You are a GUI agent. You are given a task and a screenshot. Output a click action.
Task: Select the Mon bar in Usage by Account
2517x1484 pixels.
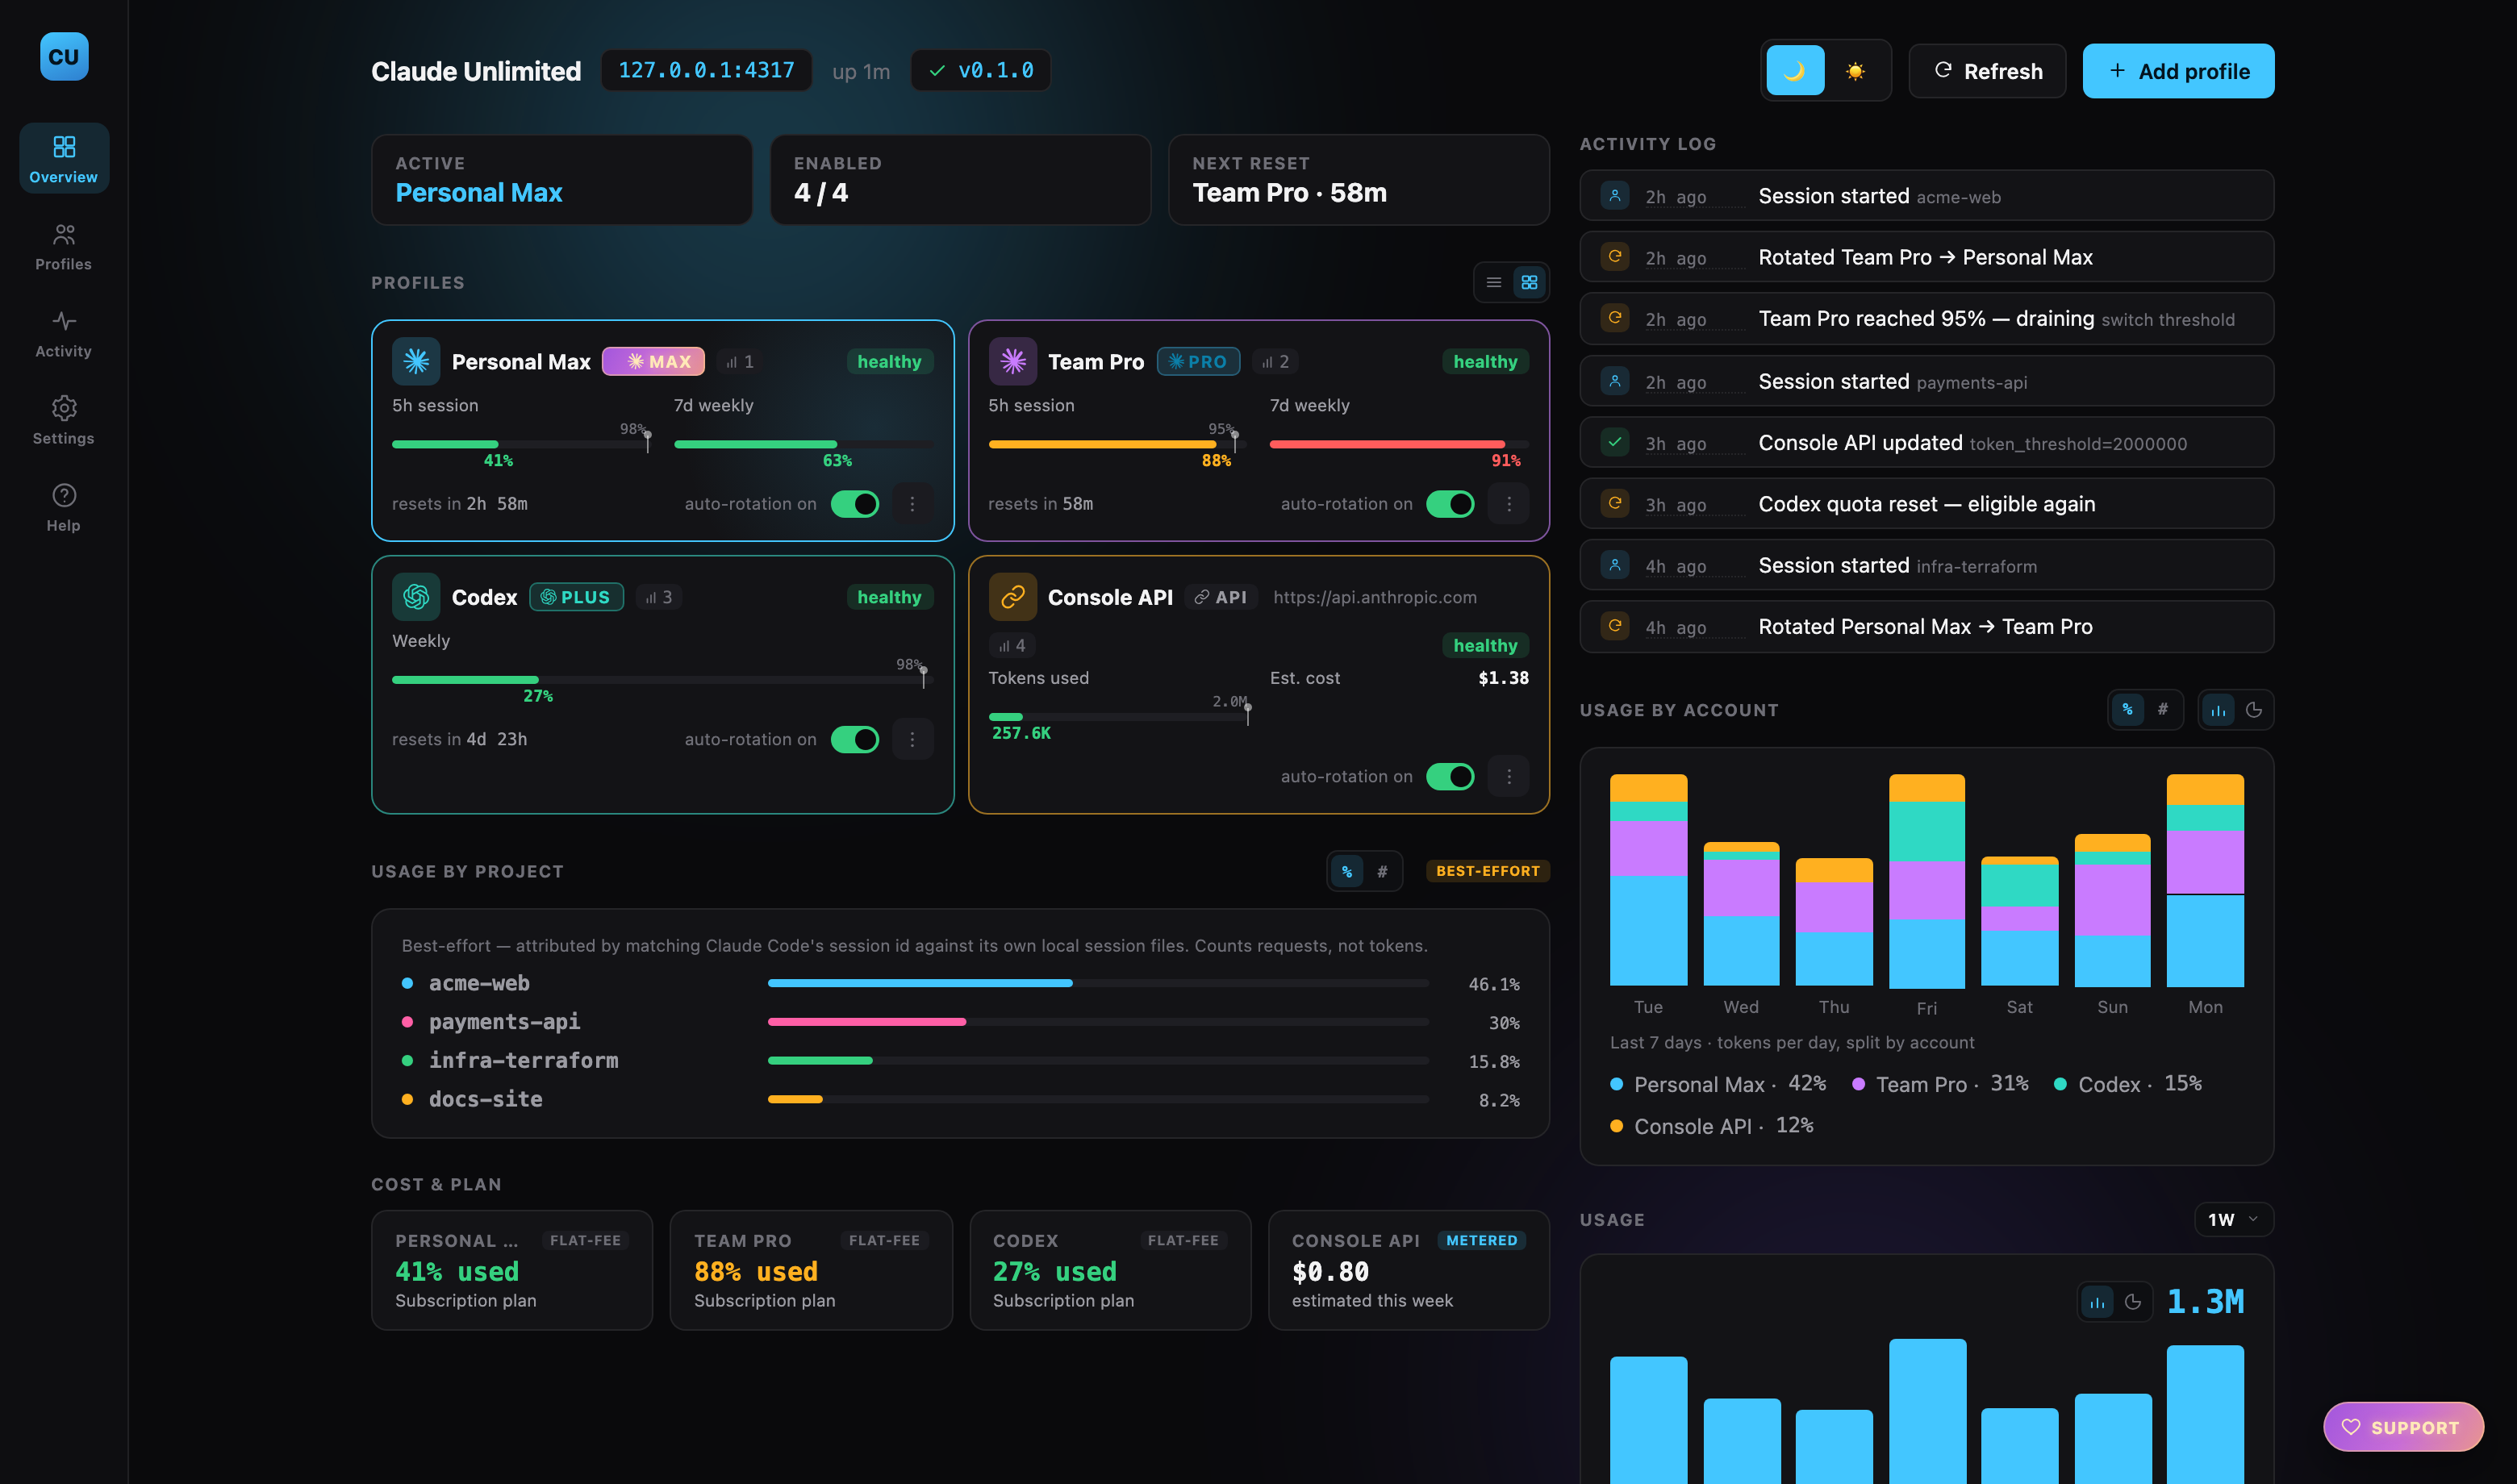2205,880
